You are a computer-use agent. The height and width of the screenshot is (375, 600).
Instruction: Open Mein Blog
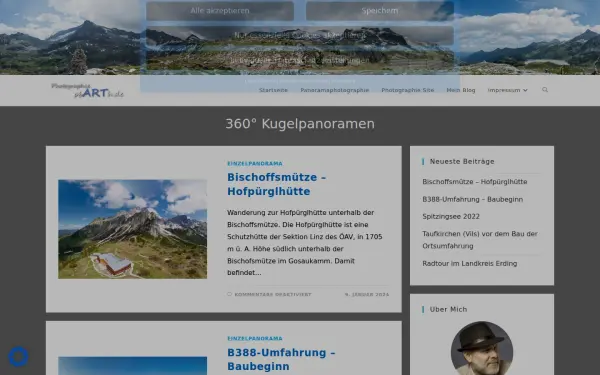(461, 90)
